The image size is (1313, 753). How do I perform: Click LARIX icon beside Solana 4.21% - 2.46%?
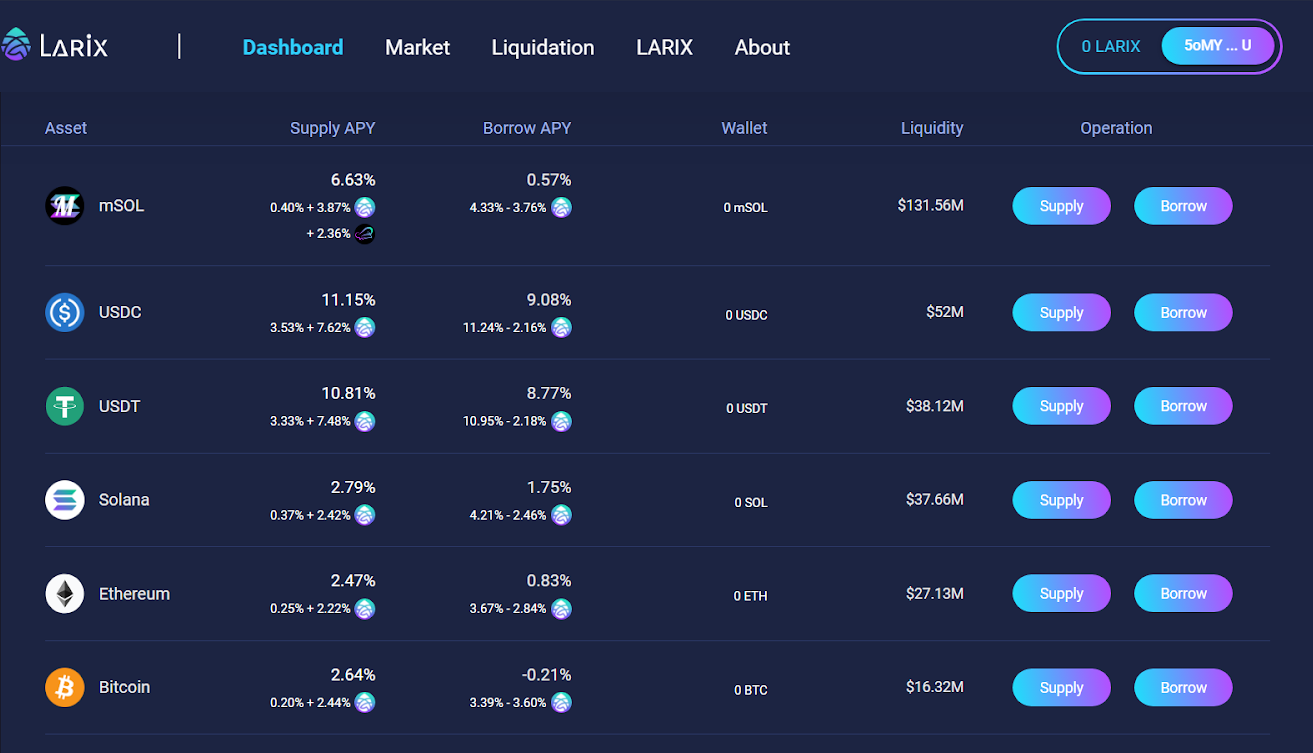(561, 516)
